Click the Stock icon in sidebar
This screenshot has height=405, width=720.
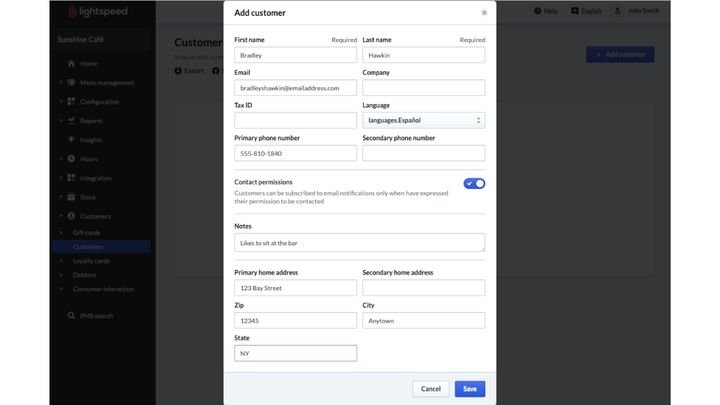71,197
